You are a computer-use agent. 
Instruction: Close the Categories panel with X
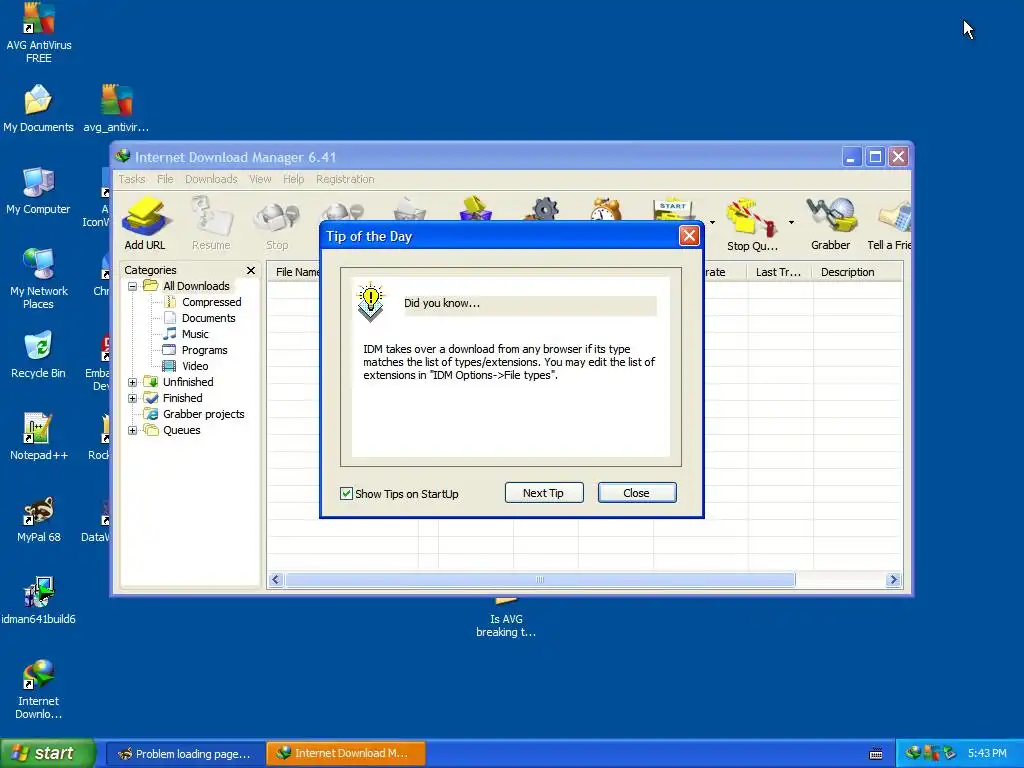pos(251,270)
